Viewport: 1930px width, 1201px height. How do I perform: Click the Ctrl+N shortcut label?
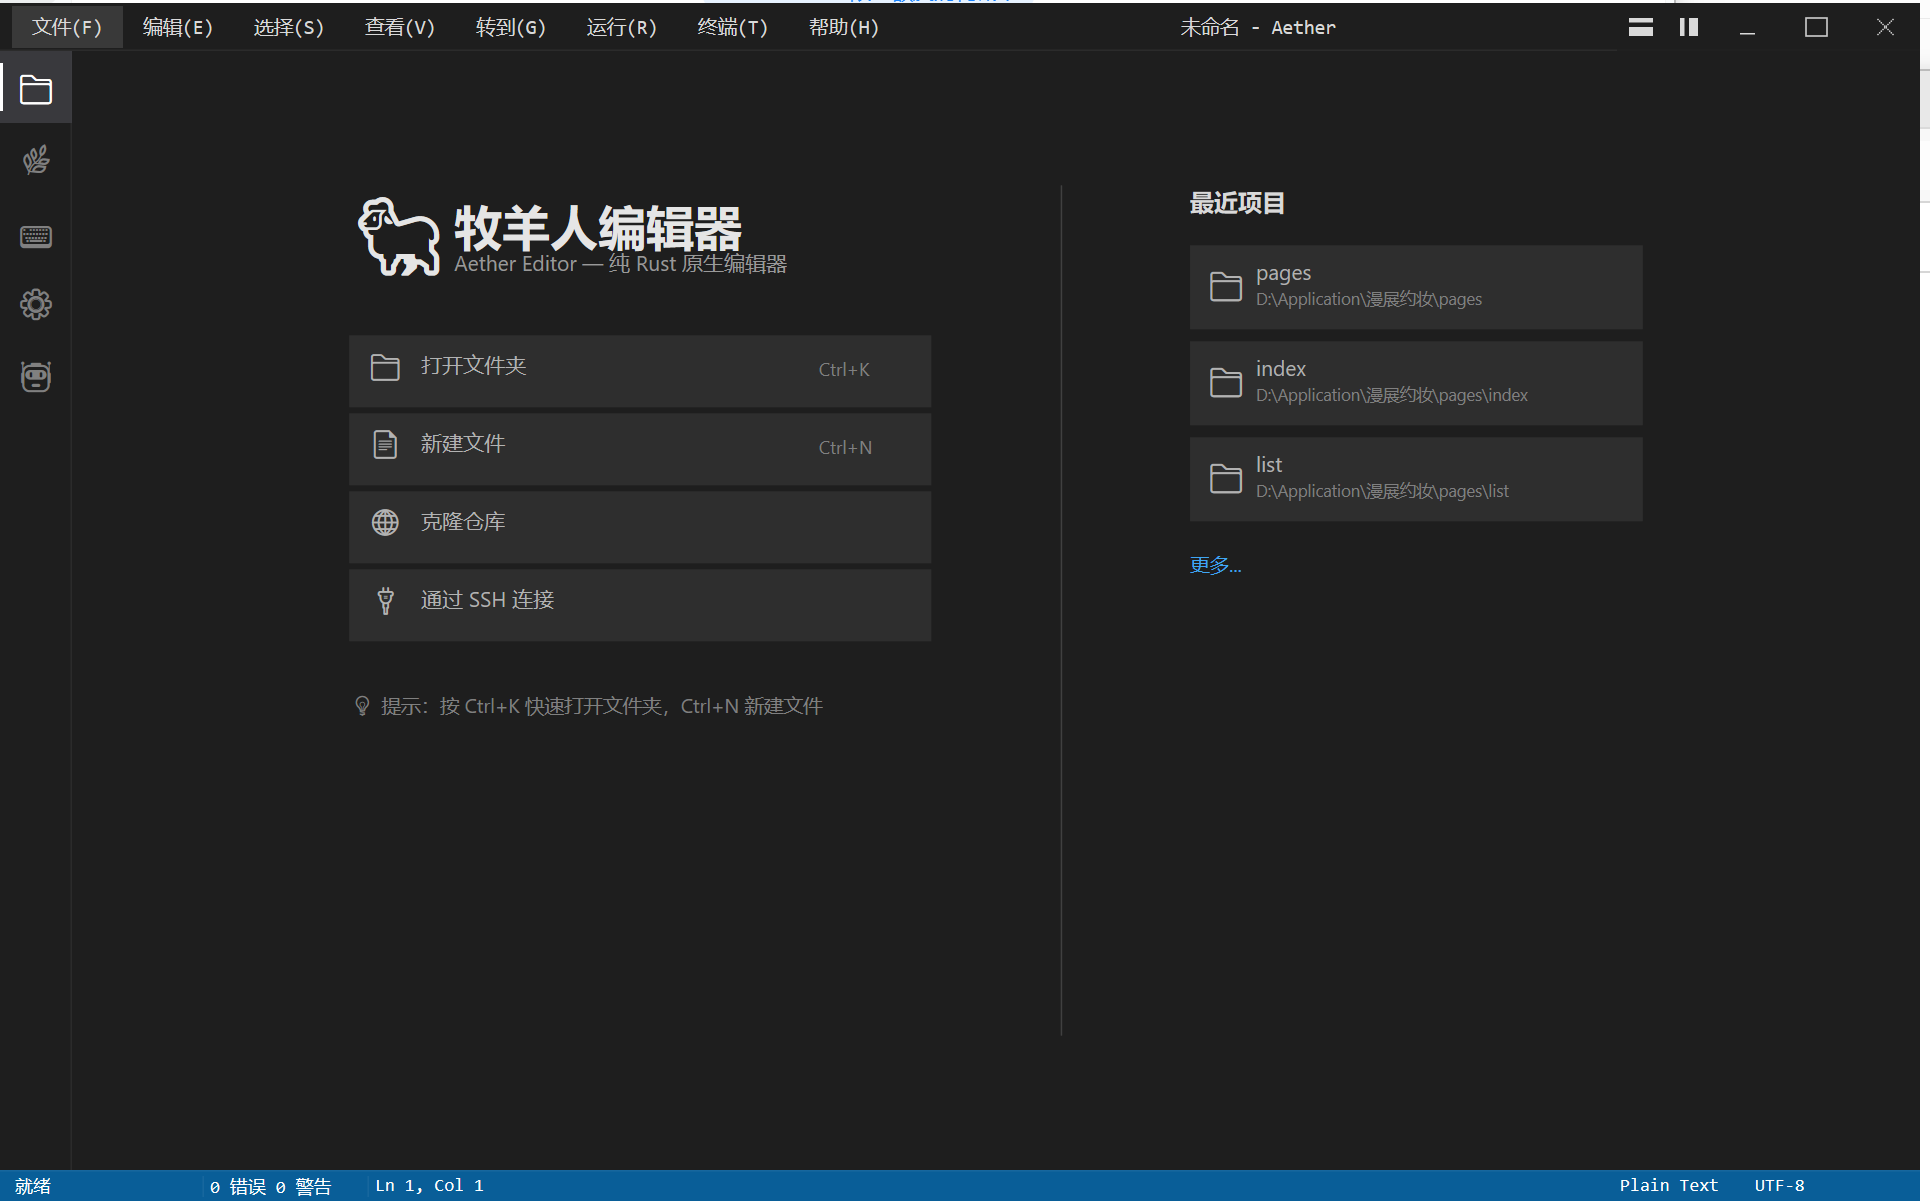tap(845, 447)
